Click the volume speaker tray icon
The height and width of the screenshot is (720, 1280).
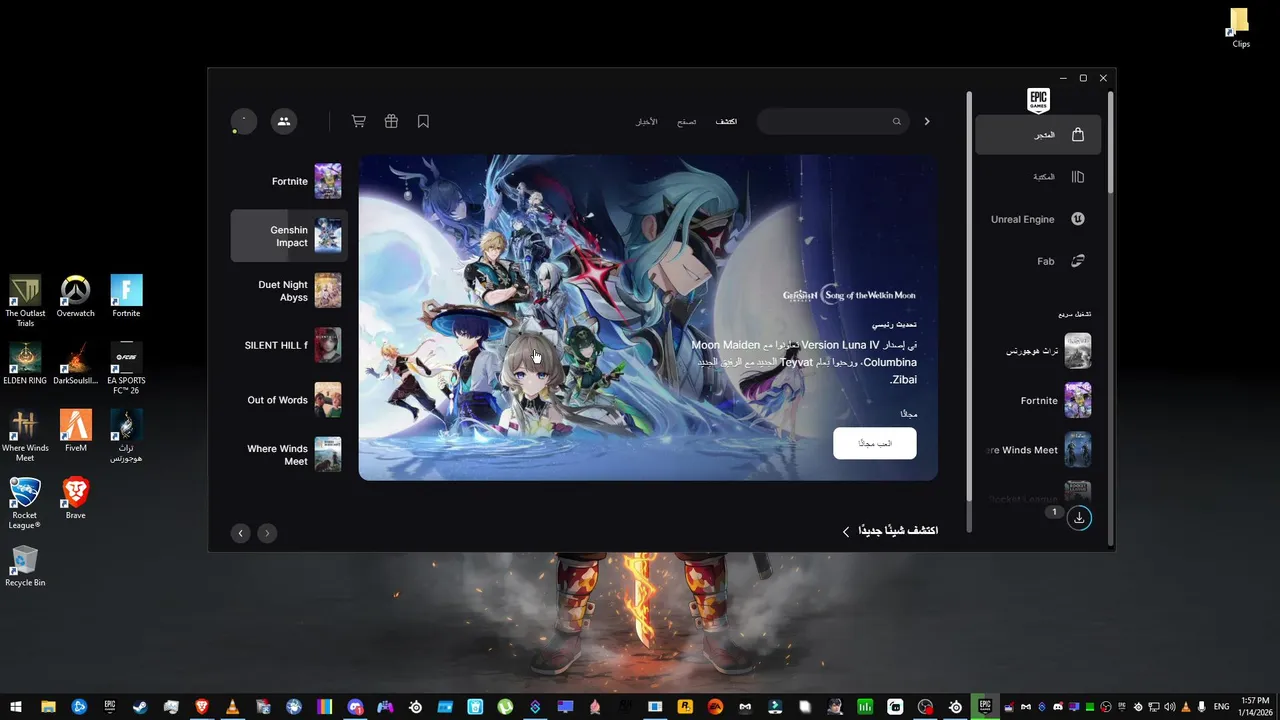[1170, 707]
